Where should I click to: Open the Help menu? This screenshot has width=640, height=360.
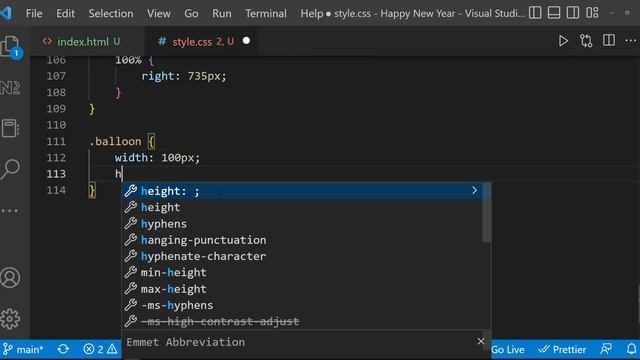coord(312,13)
